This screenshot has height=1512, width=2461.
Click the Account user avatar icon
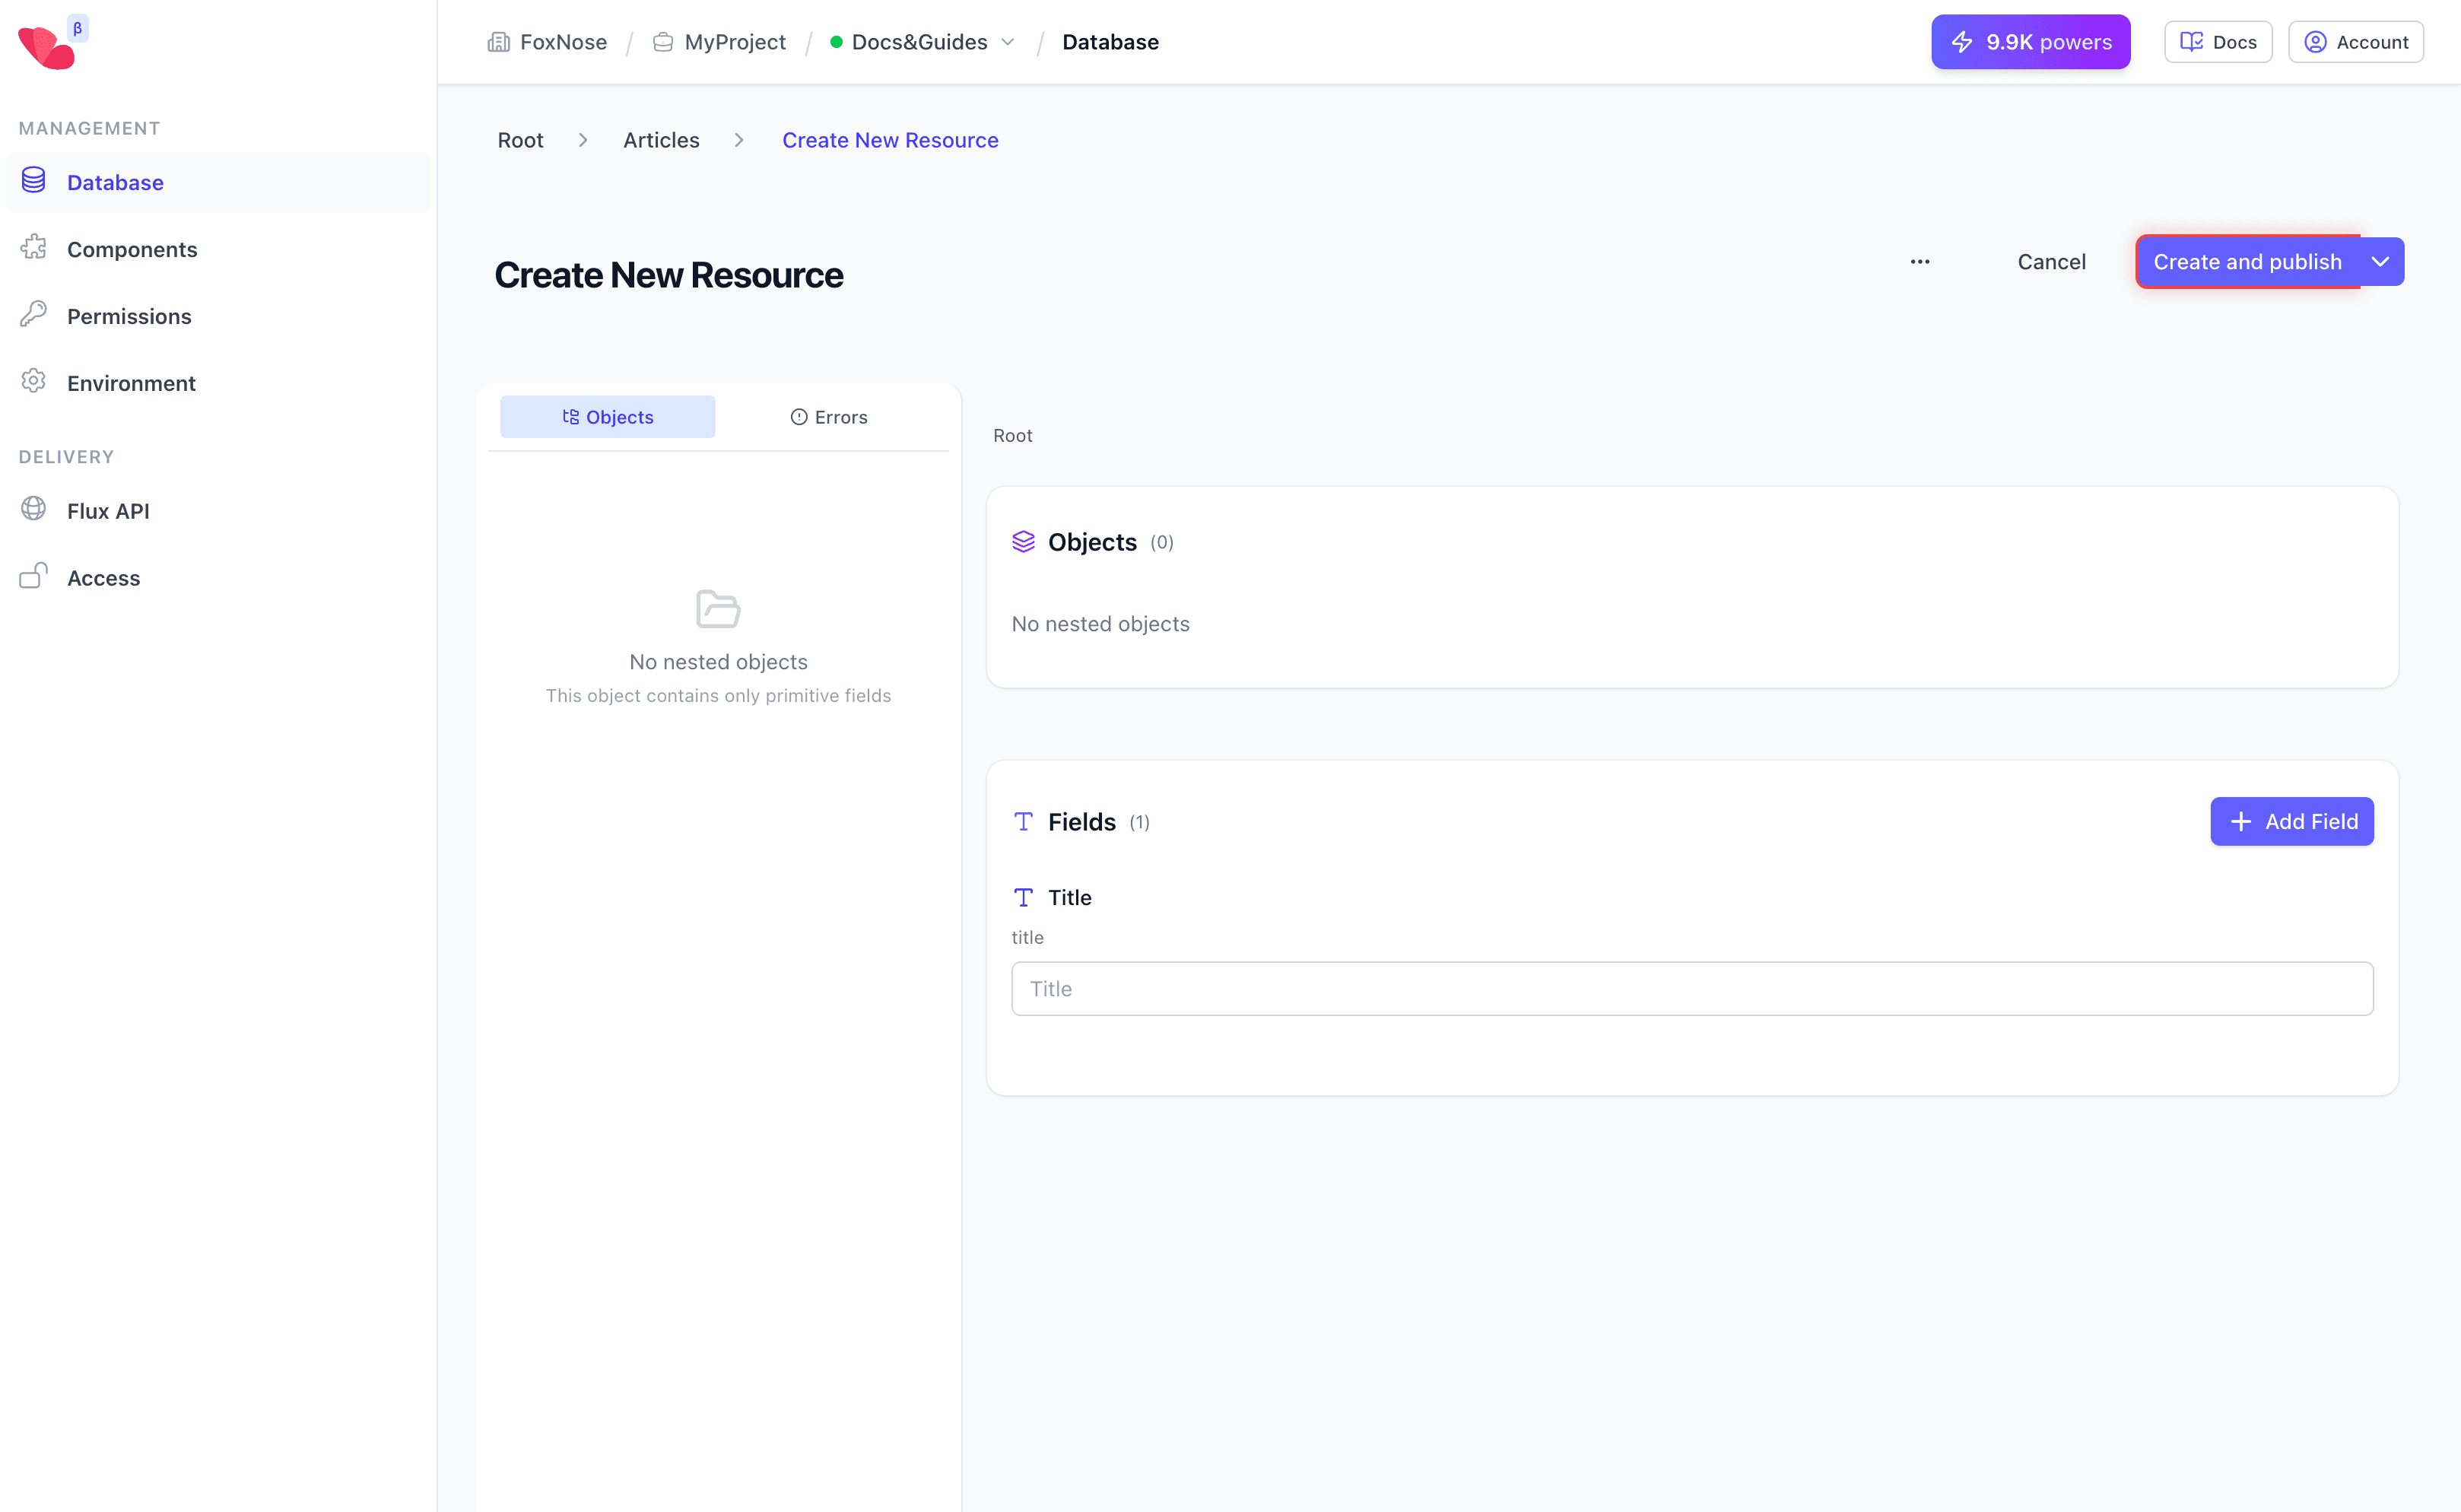[x=2315, y=42]
